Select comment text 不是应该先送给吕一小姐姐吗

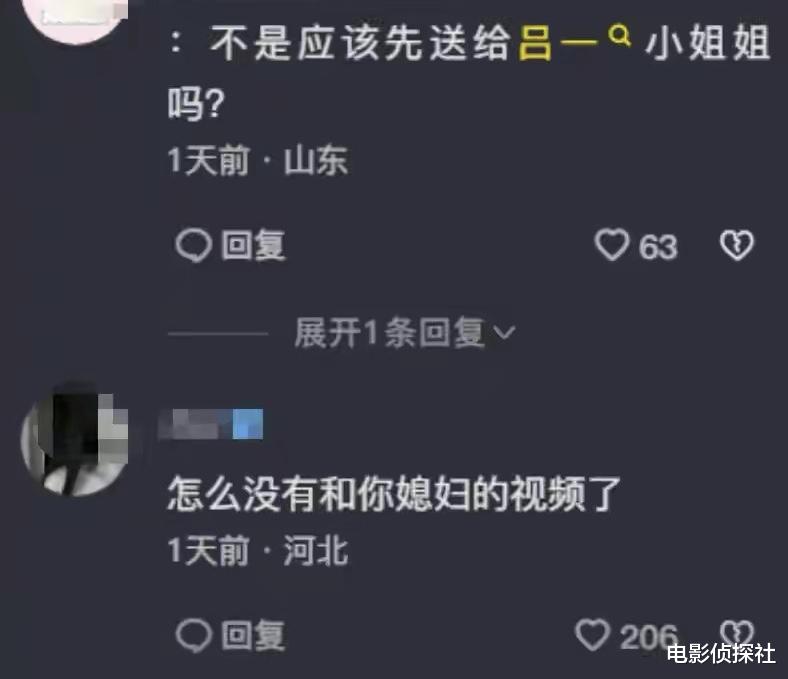[x=468, y=71]
